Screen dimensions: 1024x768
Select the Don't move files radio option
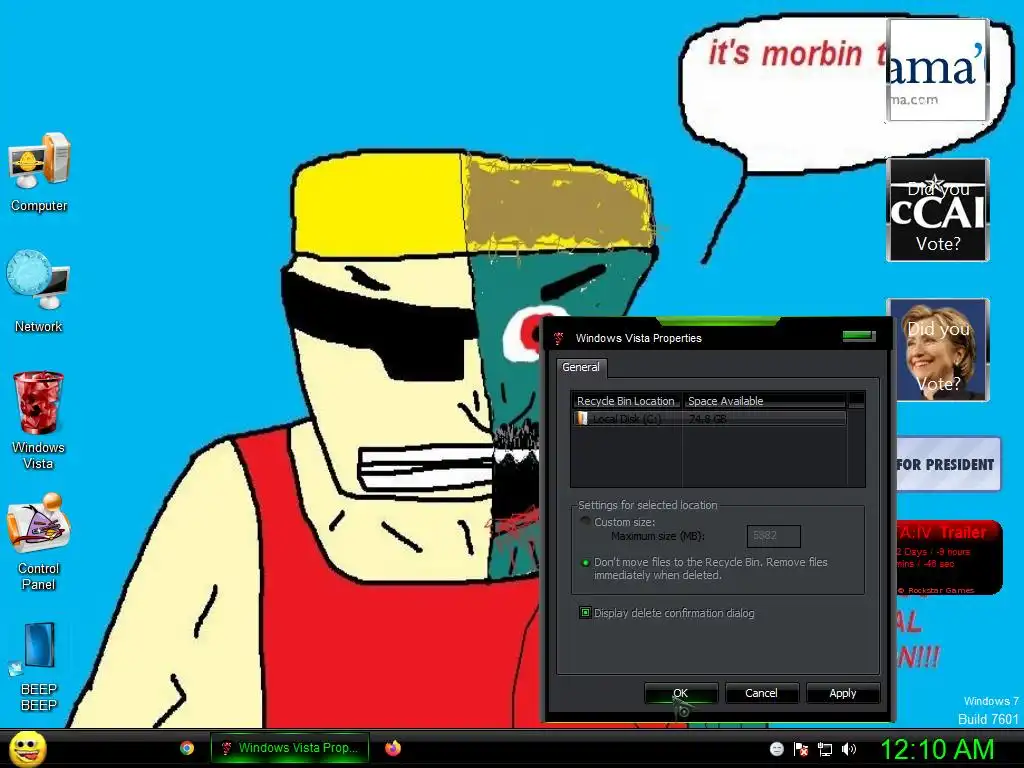[x=585, y=562]
